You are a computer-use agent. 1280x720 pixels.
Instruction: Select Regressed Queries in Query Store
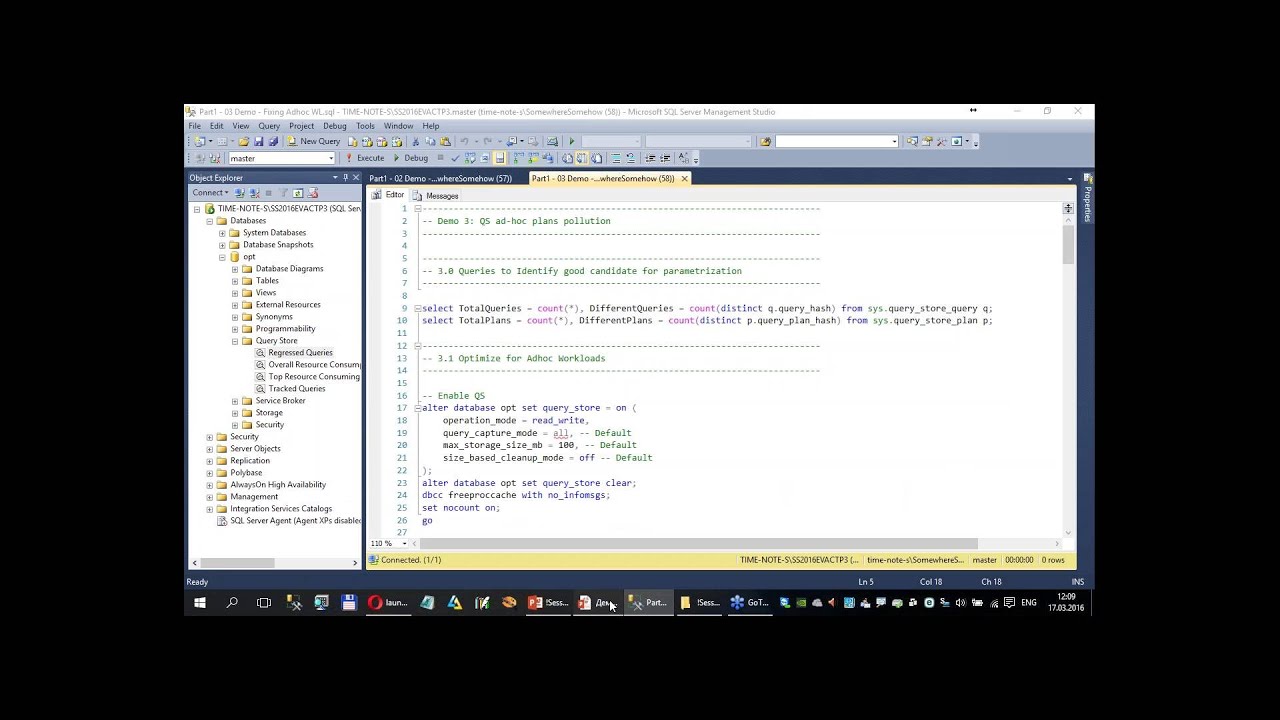pyautogui.click(x=300, y=353)
